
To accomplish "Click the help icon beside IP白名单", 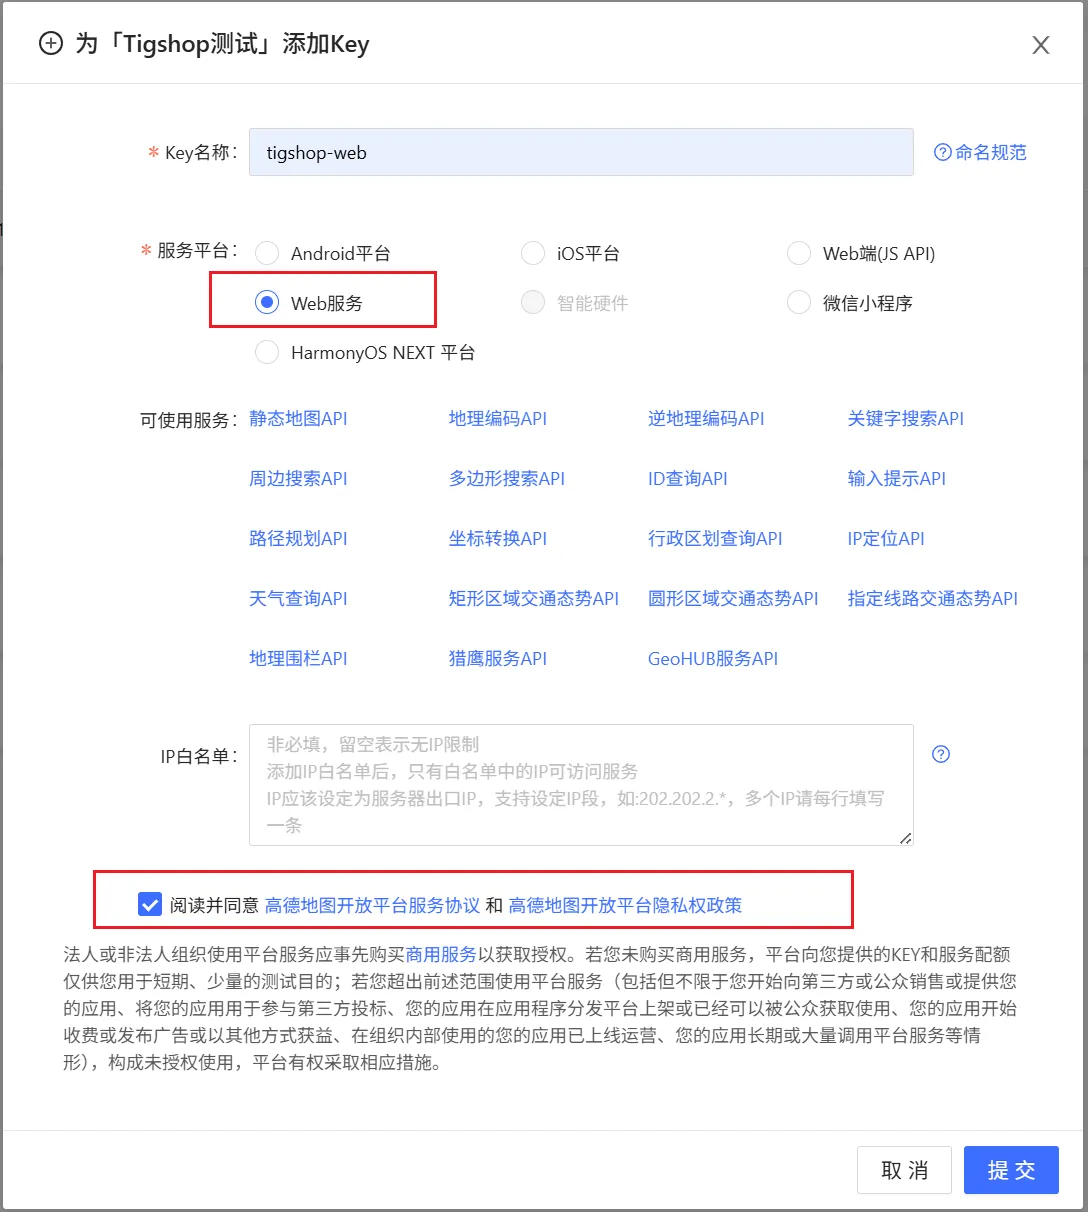I will 940,754.
